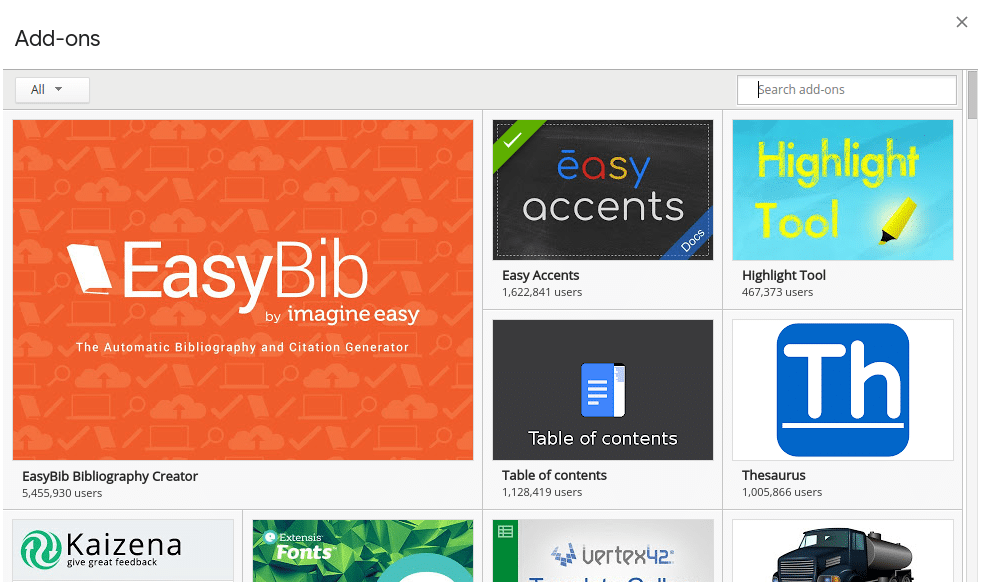
Task: Open the Table of contents add-on thumbnail
Action: [603, 390]
